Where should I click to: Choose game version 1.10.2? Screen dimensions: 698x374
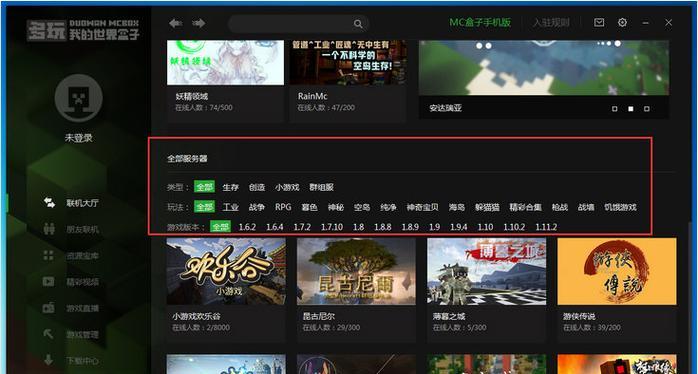[x=514, y=227]
